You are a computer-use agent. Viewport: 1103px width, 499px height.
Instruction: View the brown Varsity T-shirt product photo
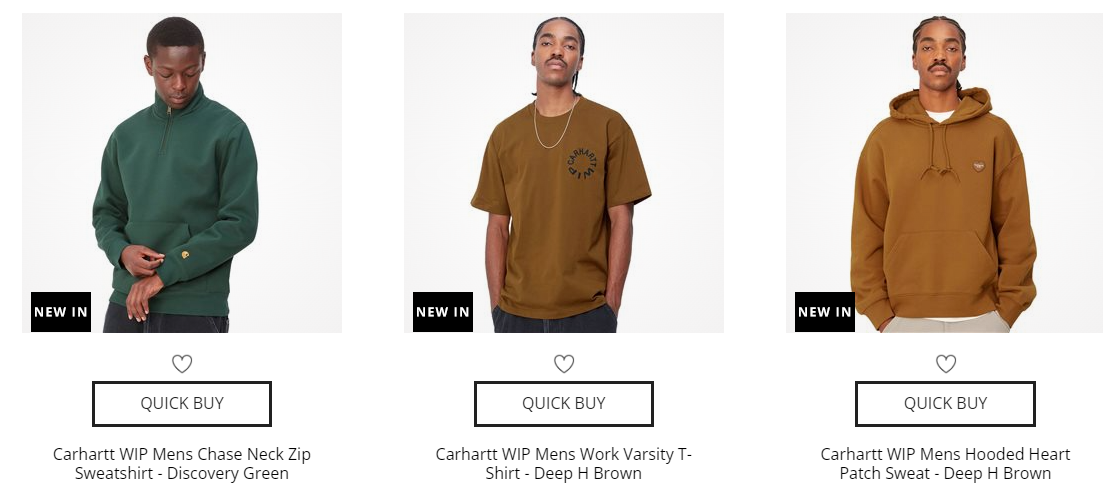click(564, 172)
